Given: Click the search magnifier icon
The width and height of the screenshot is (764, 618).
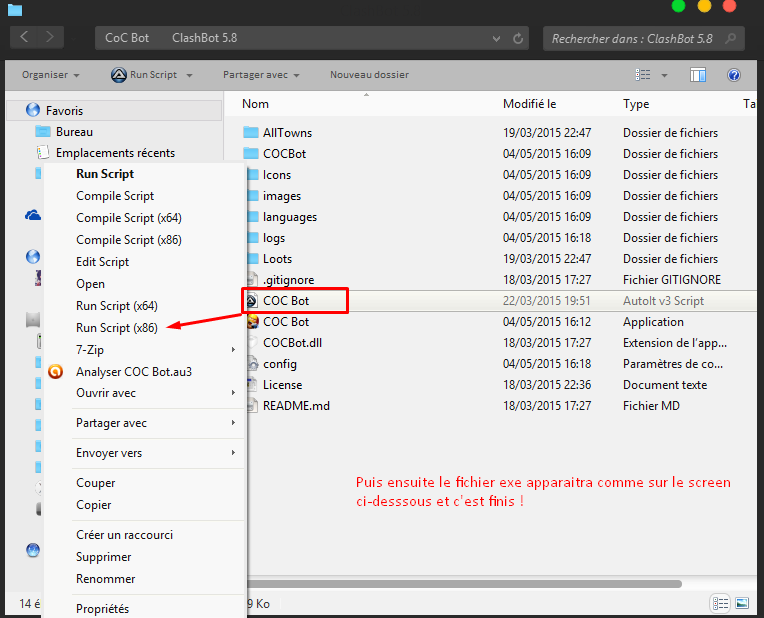Looking at the screenshot, I should (730, 38).
